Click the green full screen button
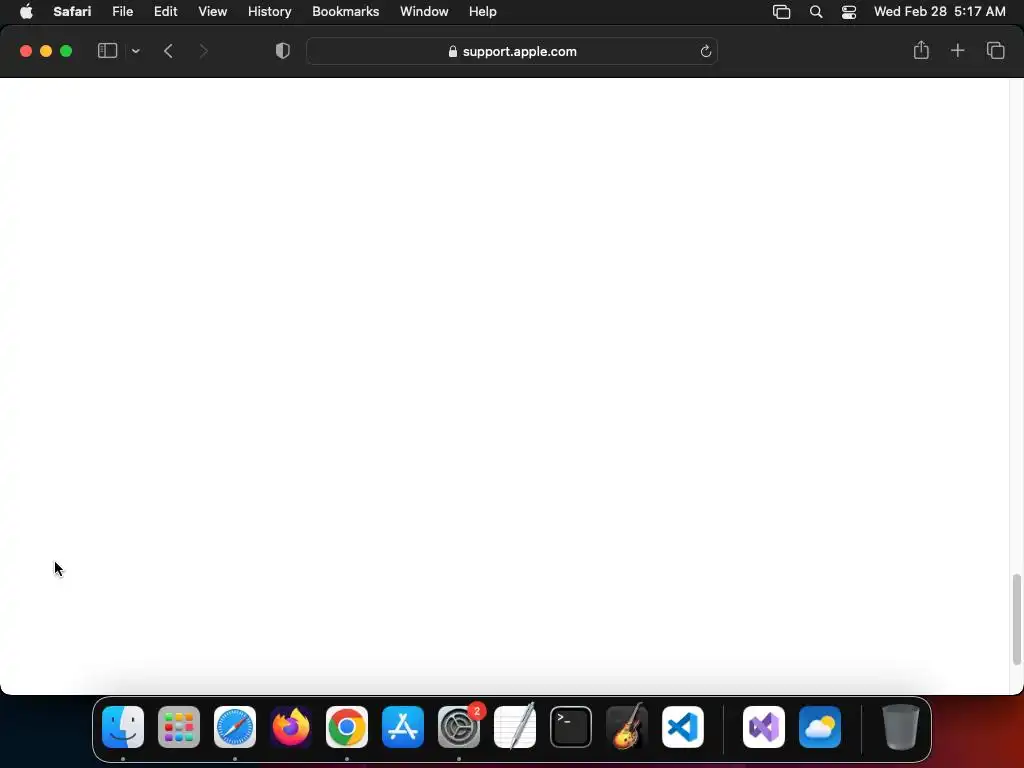The image size is (1024, 768). [x=66, y=51]
